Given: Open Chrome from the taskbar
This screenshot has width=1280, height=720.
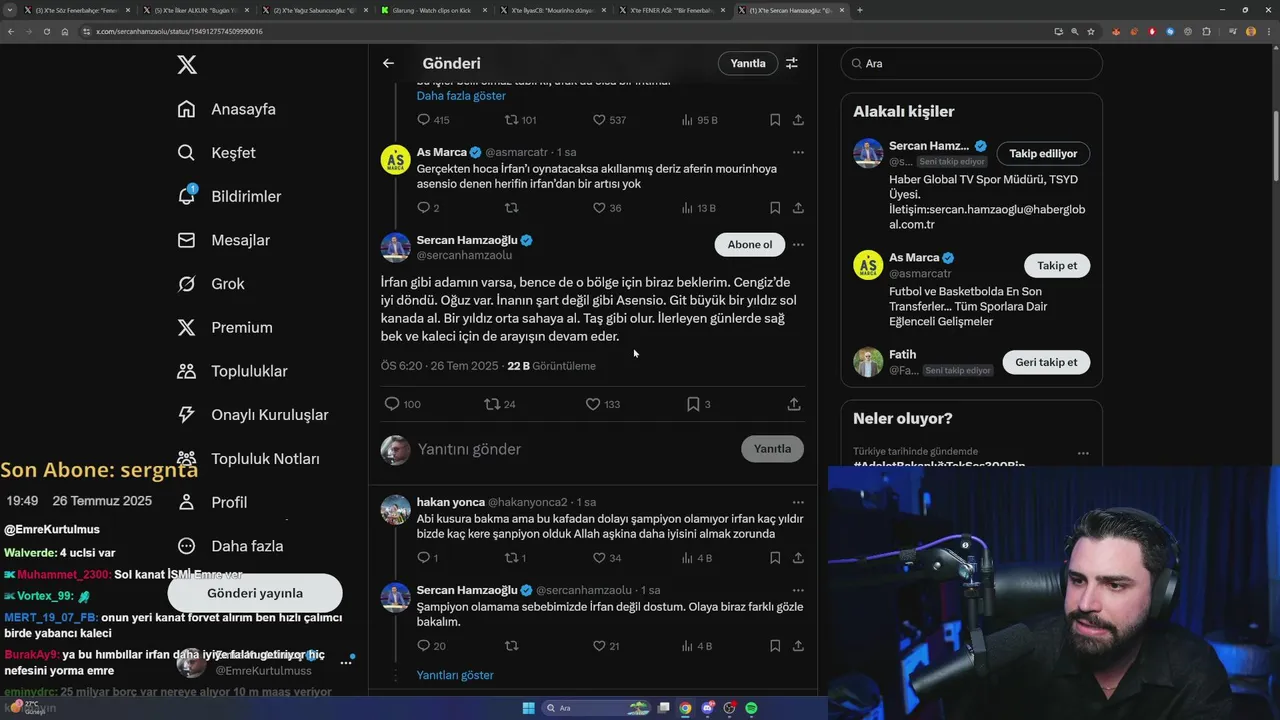Looking at the screenshot, I should [685, 708].
